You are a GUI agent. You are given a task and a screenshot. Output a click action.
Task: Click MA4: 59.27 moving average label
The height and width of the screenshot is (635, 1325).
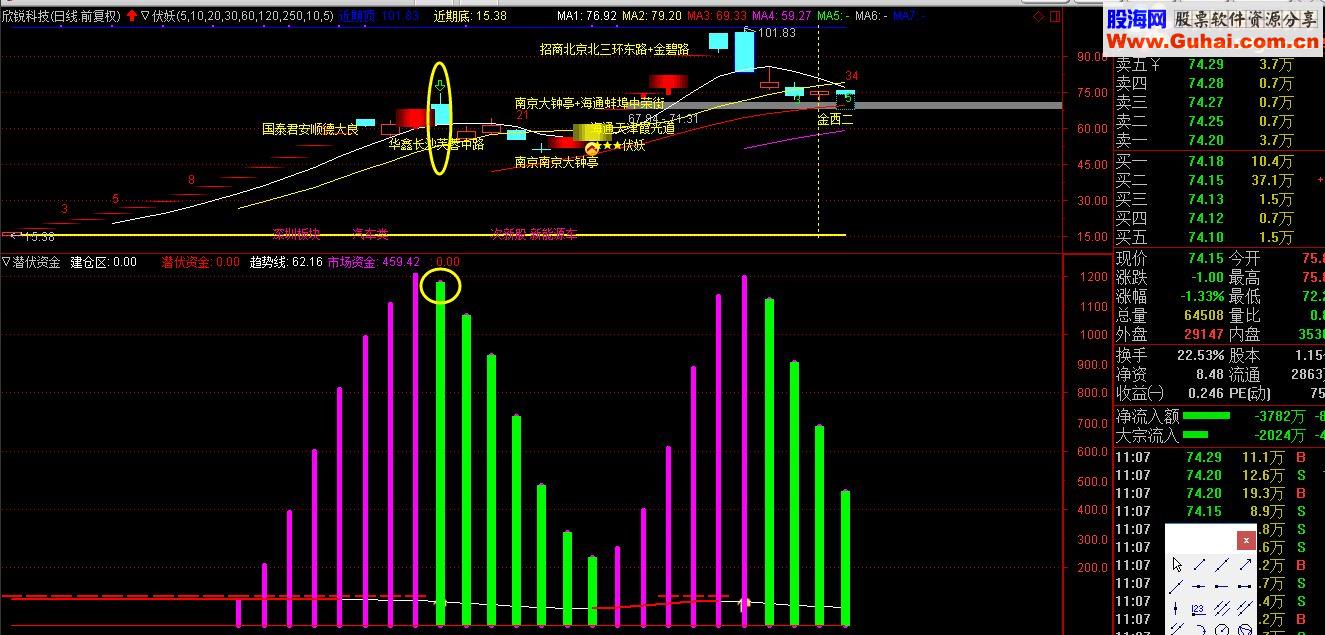coord(781,16)
